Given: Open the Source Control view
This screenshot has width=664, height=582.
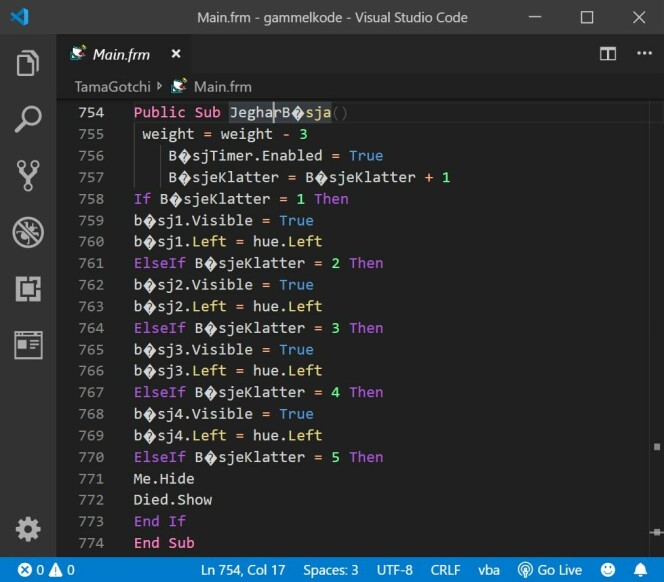Looking at the screenshot, I should (28, 175).
